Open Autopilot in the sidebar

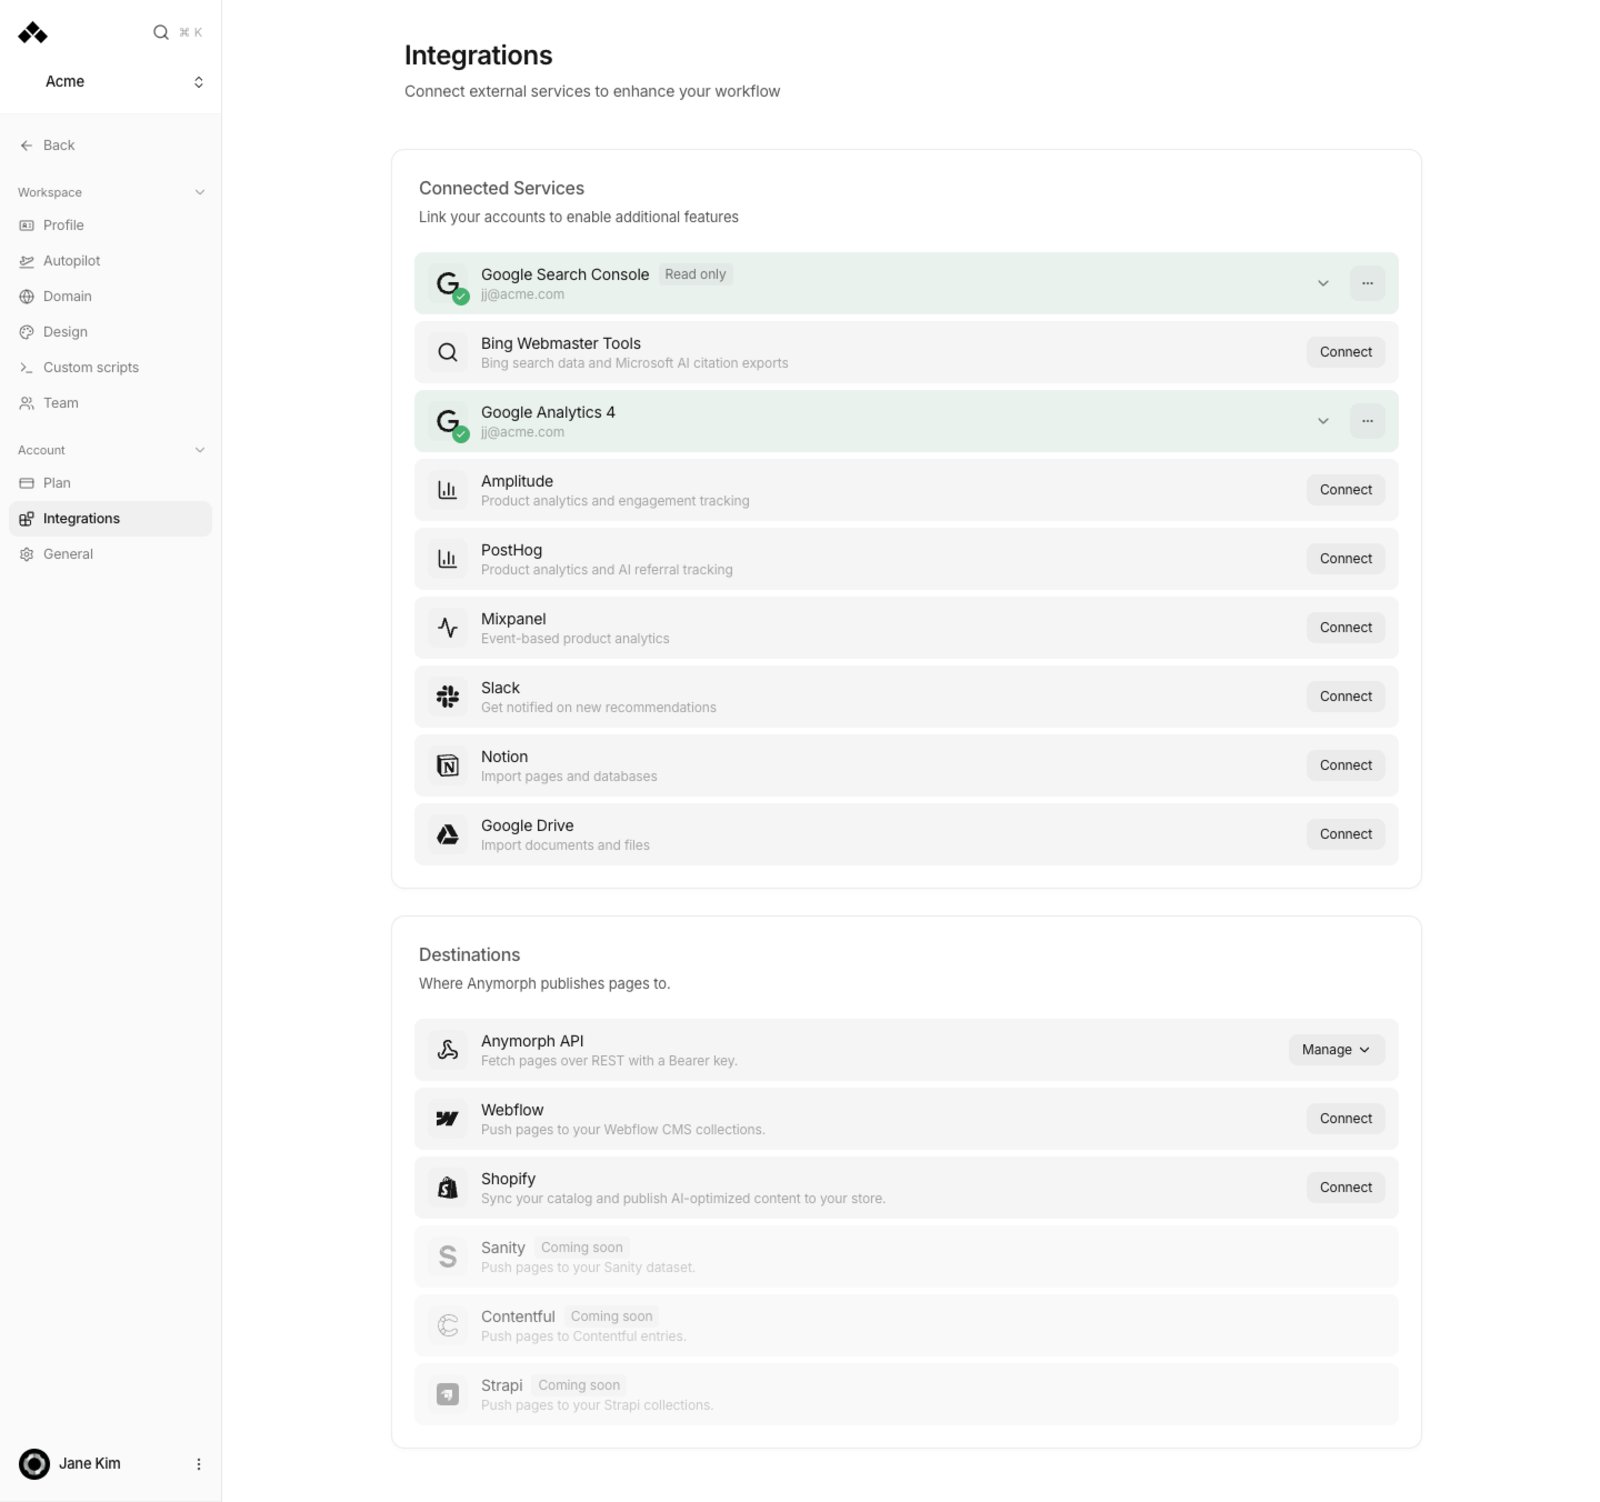pyautogui.click(x=110, y=261)
